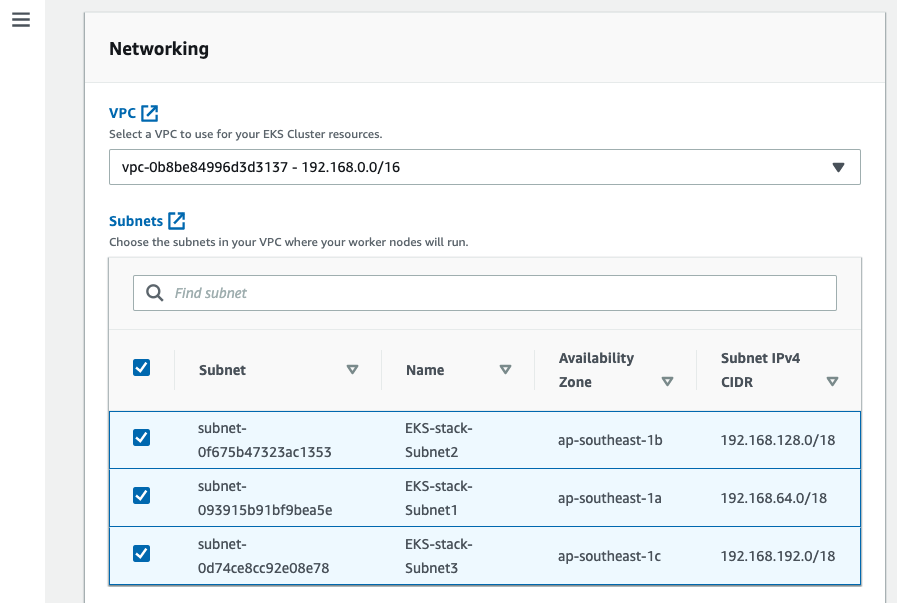Open the hamburger navigation menu
Image resolution: width=897 pixels, height=603 pixels.
21,20
